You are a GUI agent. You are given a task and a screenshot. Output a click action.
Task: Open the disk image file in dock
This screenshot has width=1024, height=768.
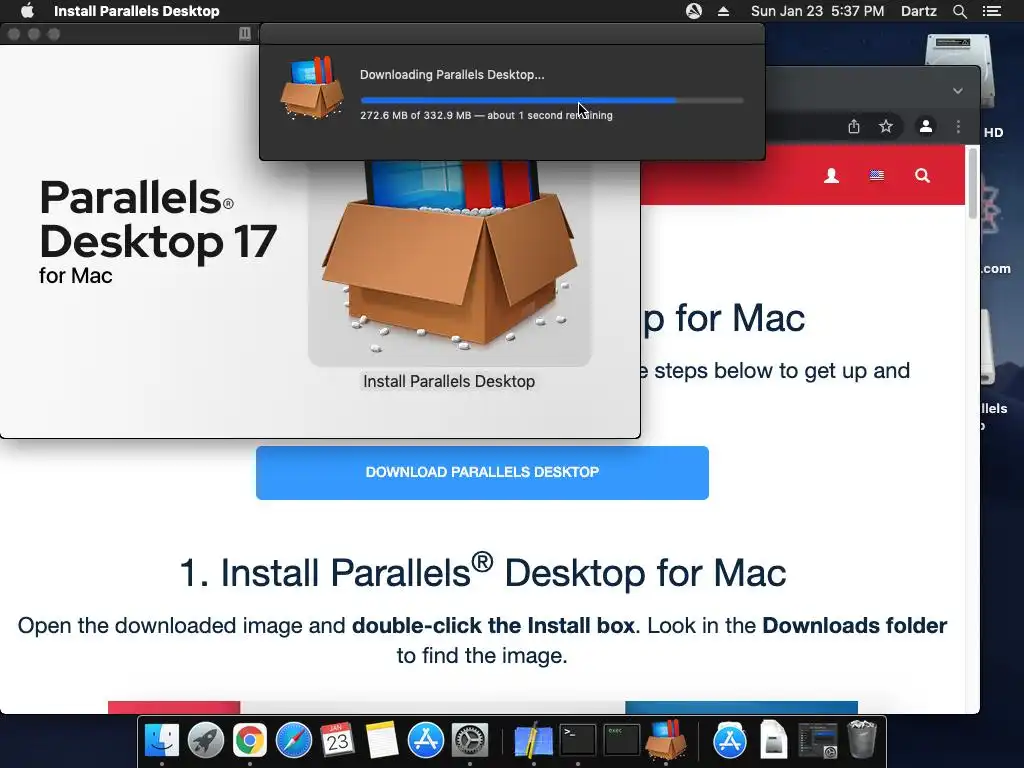coord(773,740)
